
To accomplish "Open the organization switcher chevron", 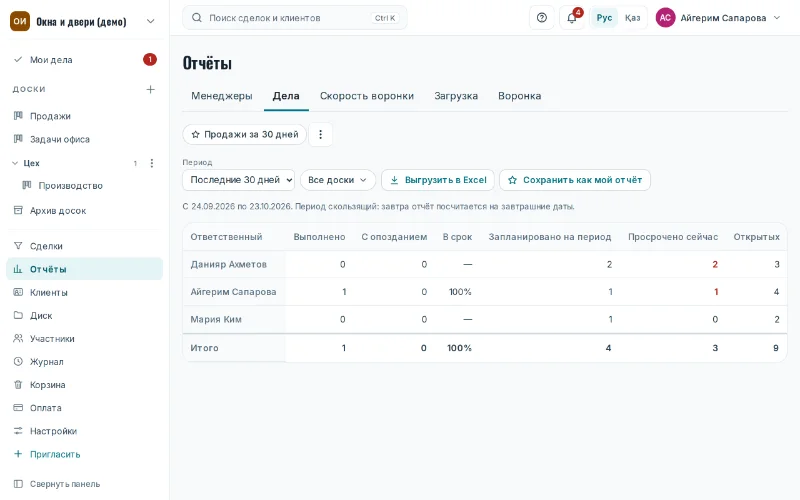I will (x=151, y=21).
